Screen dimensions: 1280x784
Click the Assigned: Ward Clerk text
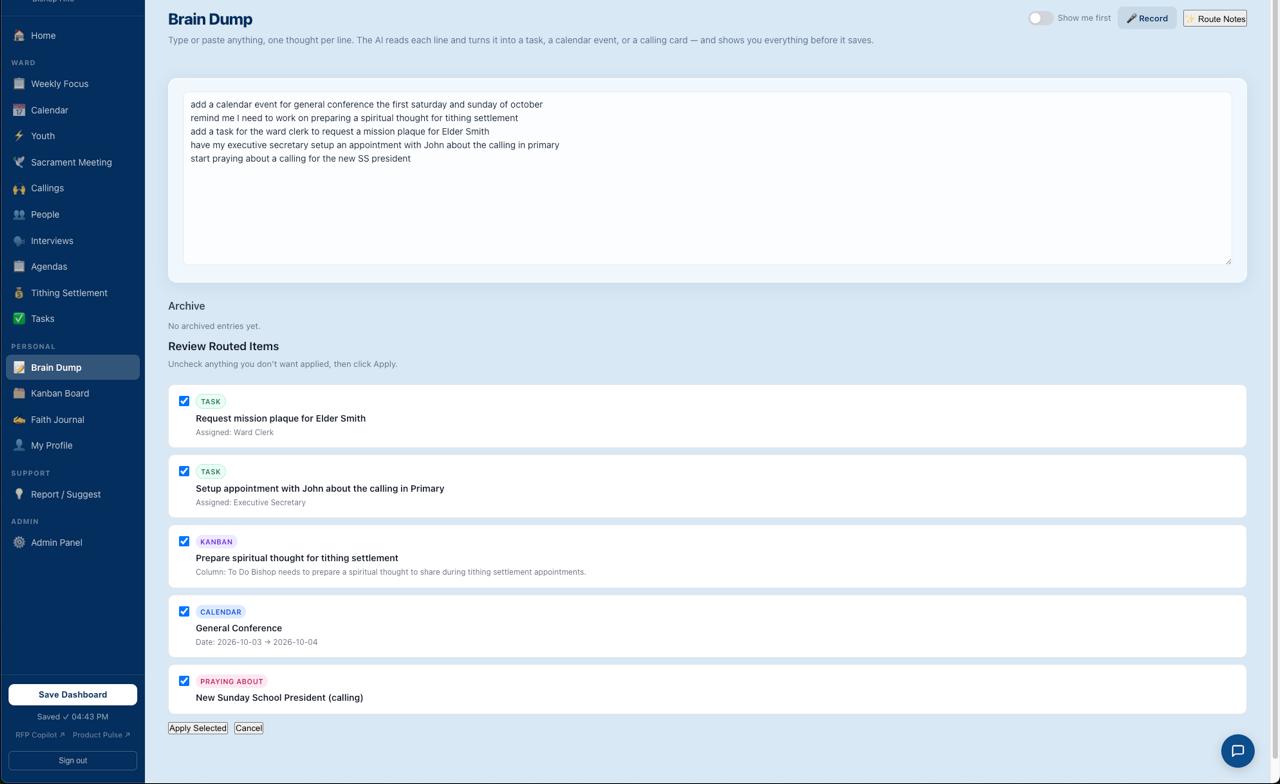click(x=235, y=433)
